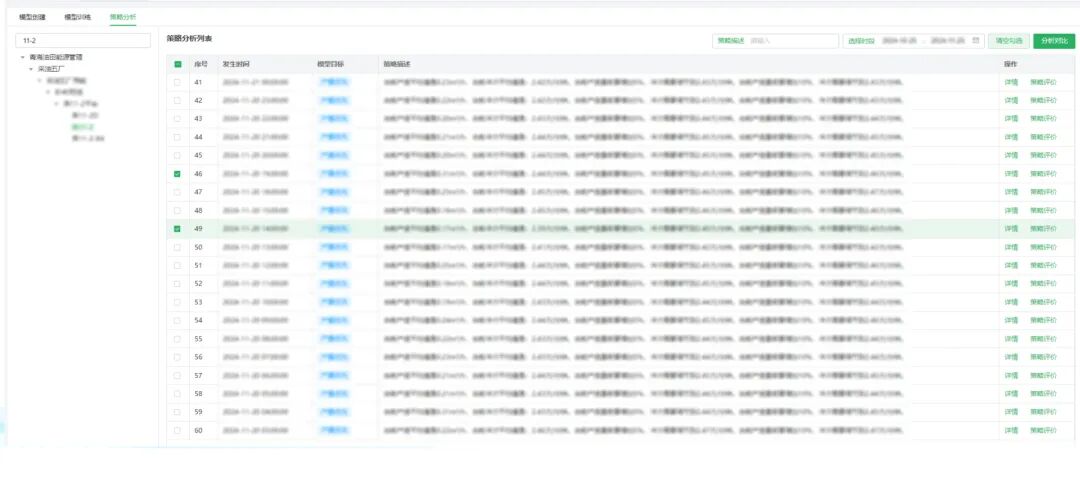Click the sequence number 56 cell
The height and width of the screenshot is (499, 1080).
pos(198,357)
